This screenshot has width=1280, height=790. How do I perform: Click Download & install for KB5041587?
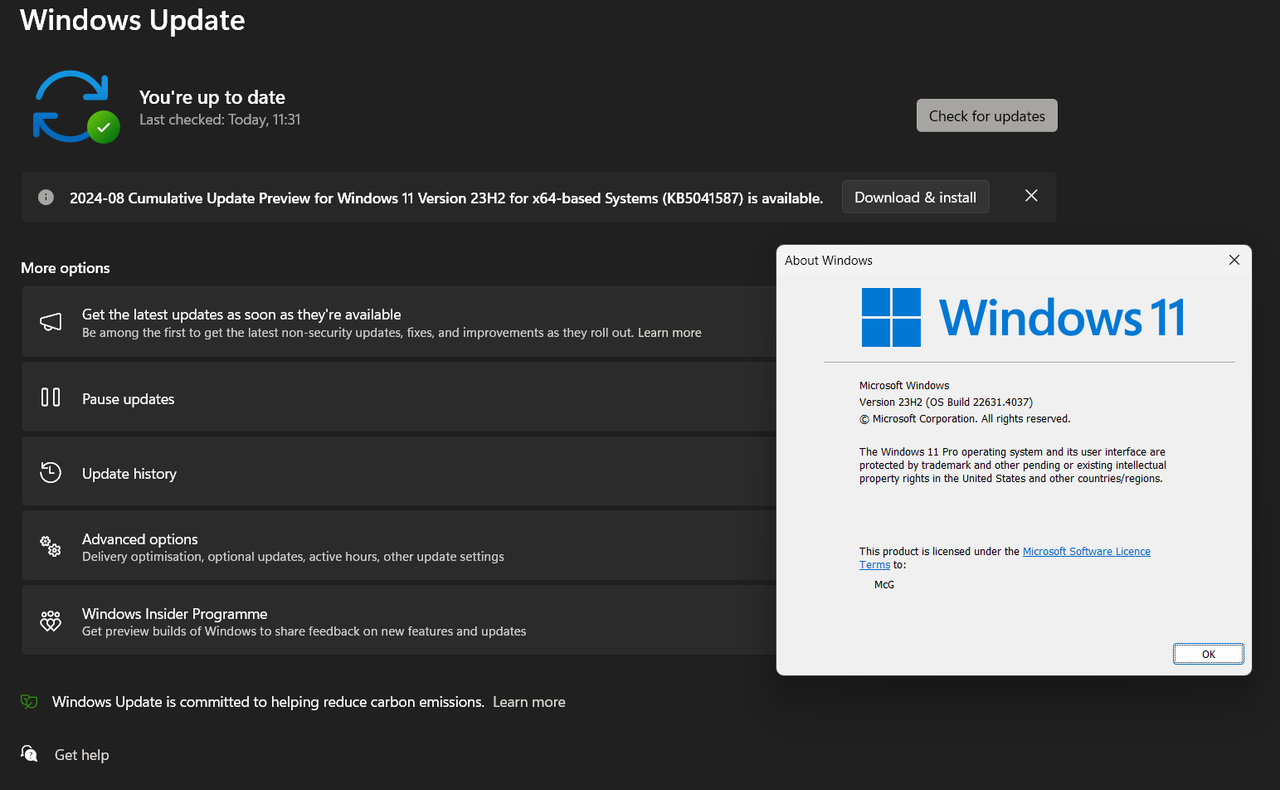(915, 197)
